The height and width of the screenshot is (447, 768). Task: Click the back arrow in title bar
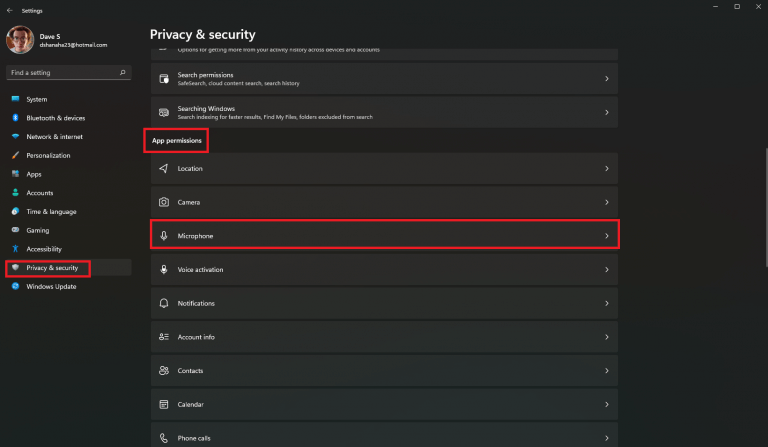(9, 6)
